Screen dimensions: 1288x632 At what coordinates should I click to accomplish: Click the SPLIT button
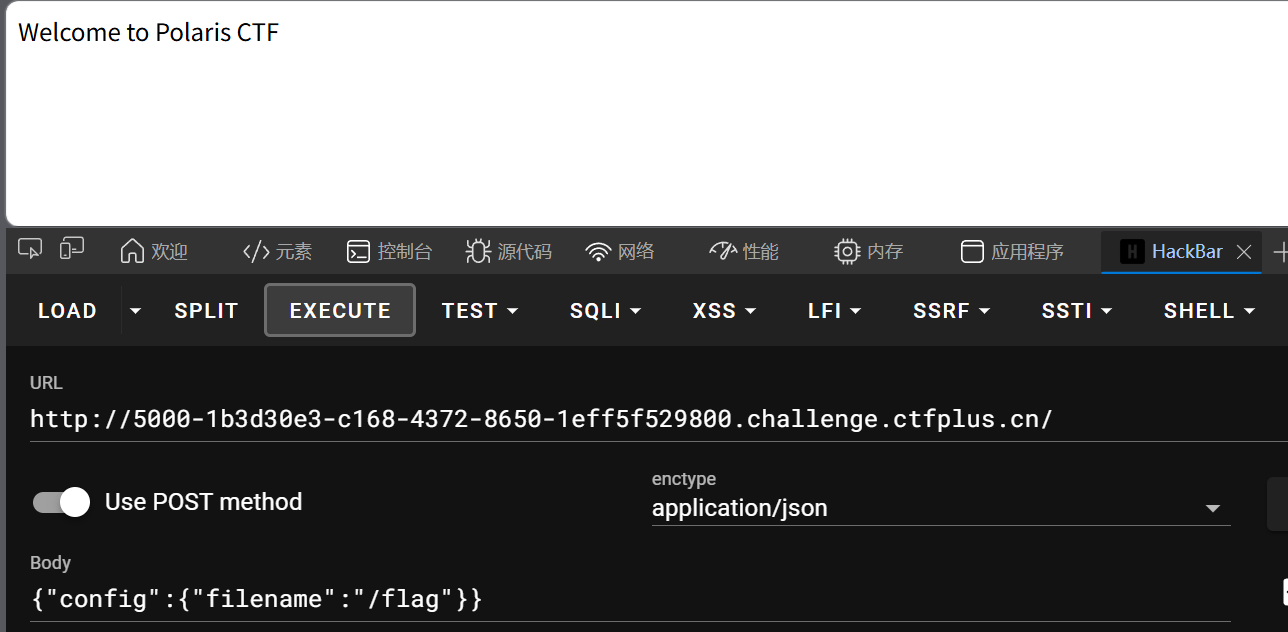click(206, 311)
